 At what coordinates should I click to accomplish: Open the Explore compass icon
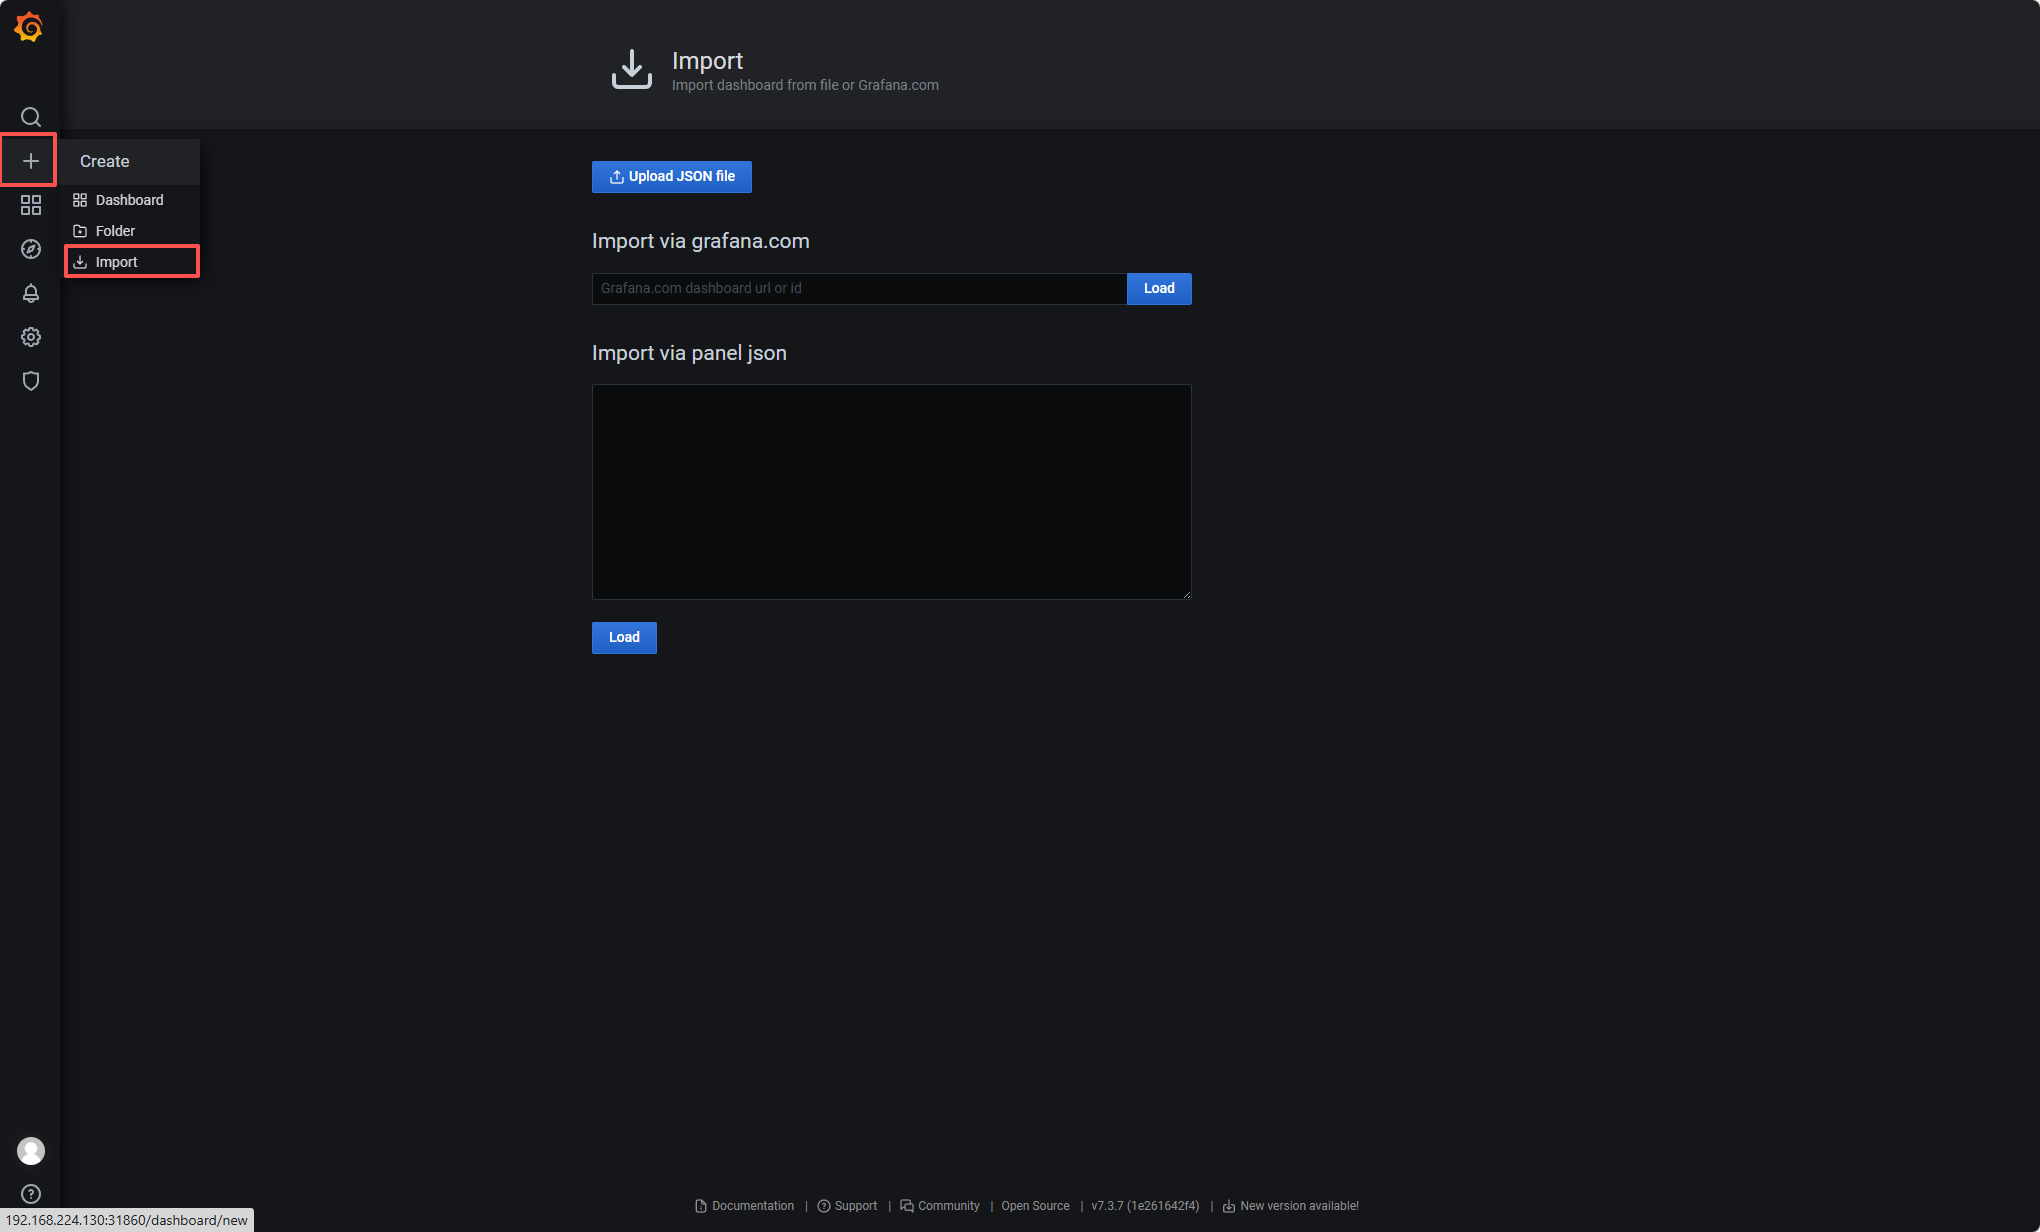point(31,249)
